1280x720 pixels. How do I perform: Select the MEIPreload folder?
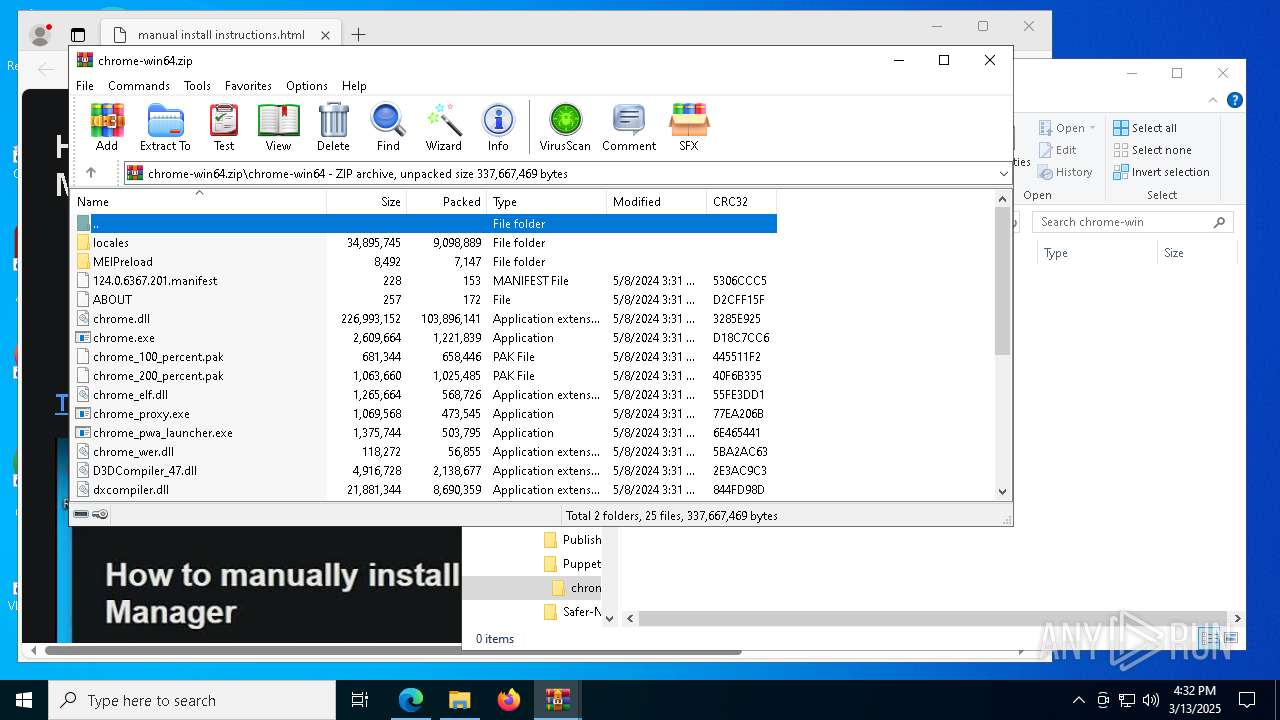pyautogui.click(x=425, y=262)
